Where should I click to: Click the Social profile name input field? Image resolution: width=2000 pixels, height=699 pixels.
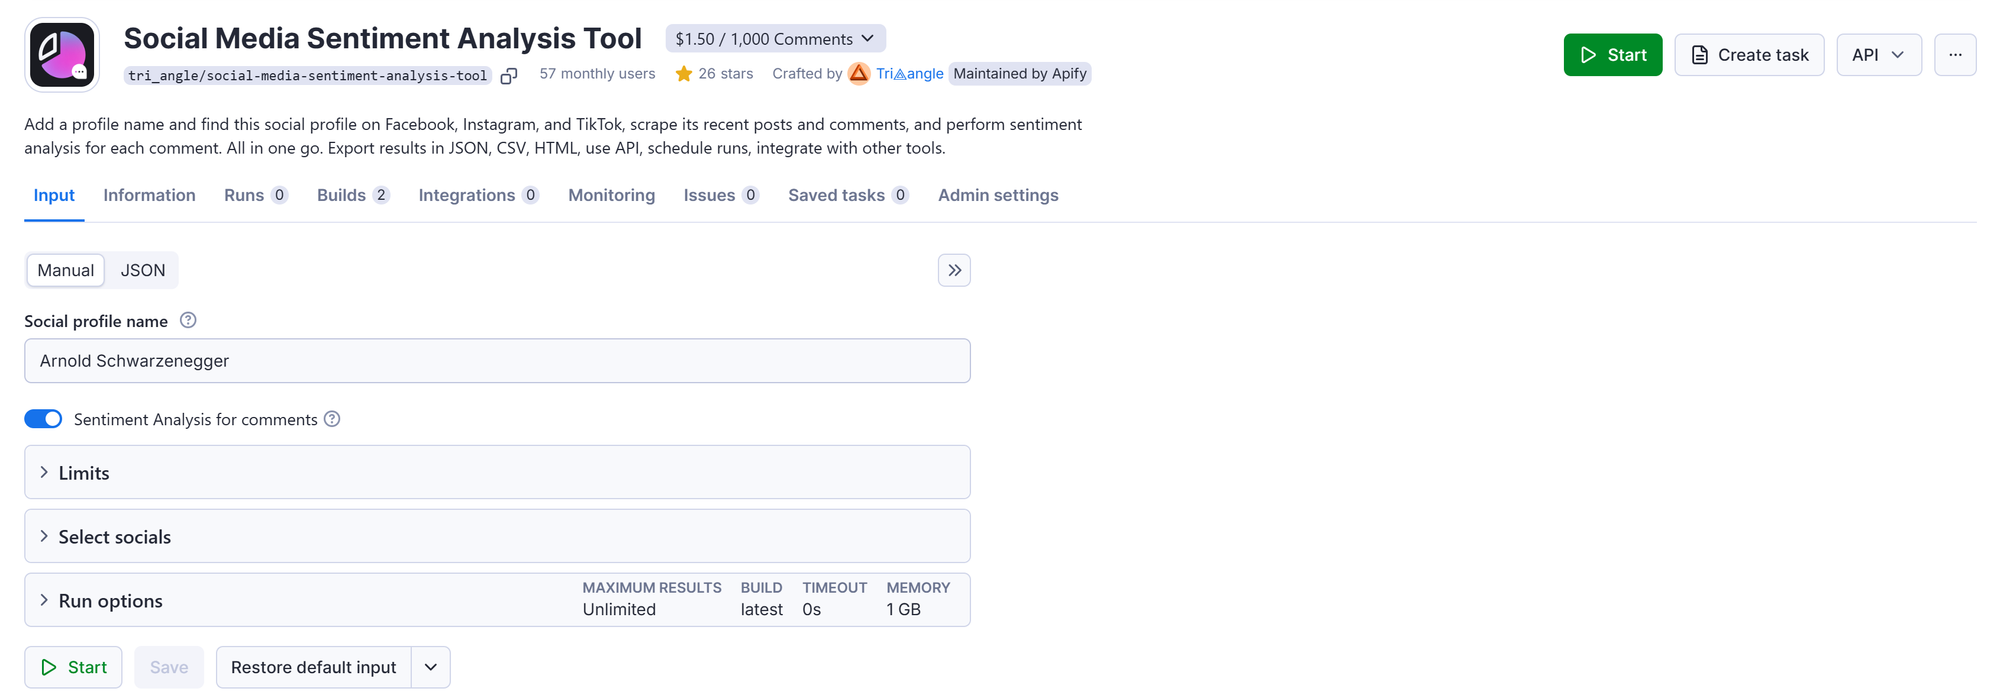(x=497, y=360)
